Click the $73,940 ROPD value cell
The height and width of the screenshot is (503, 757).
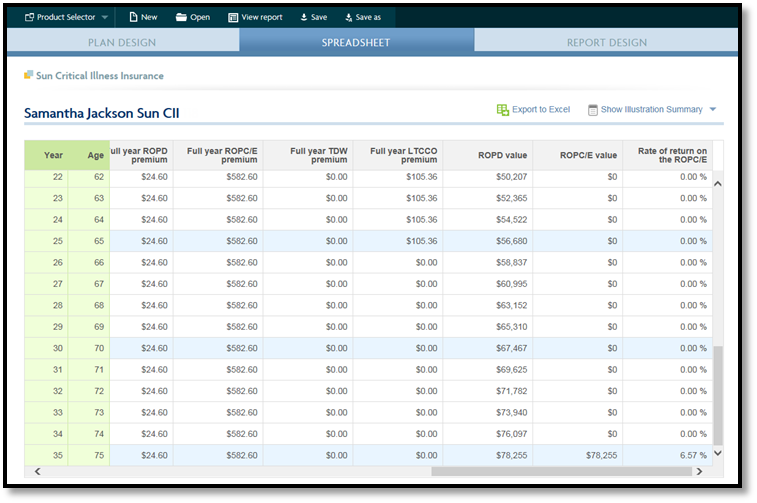click(x=488, y=412)
